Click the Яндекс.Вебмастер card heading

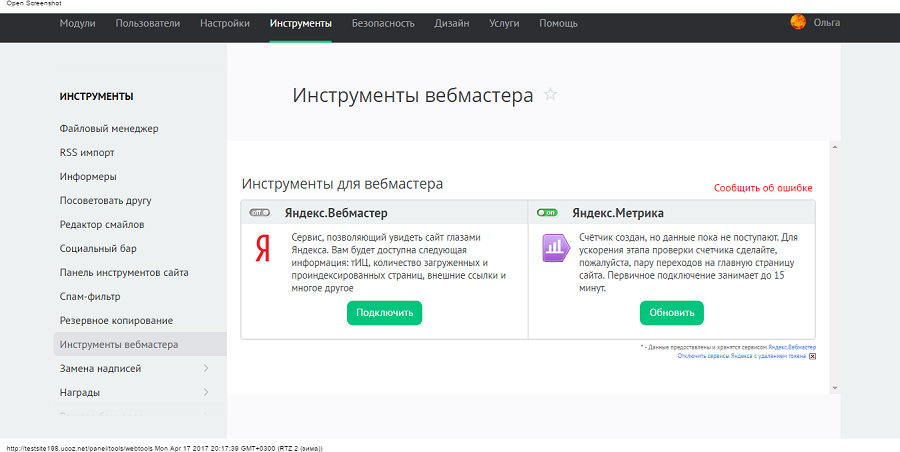pyautogui.click(x=336, y=213)
